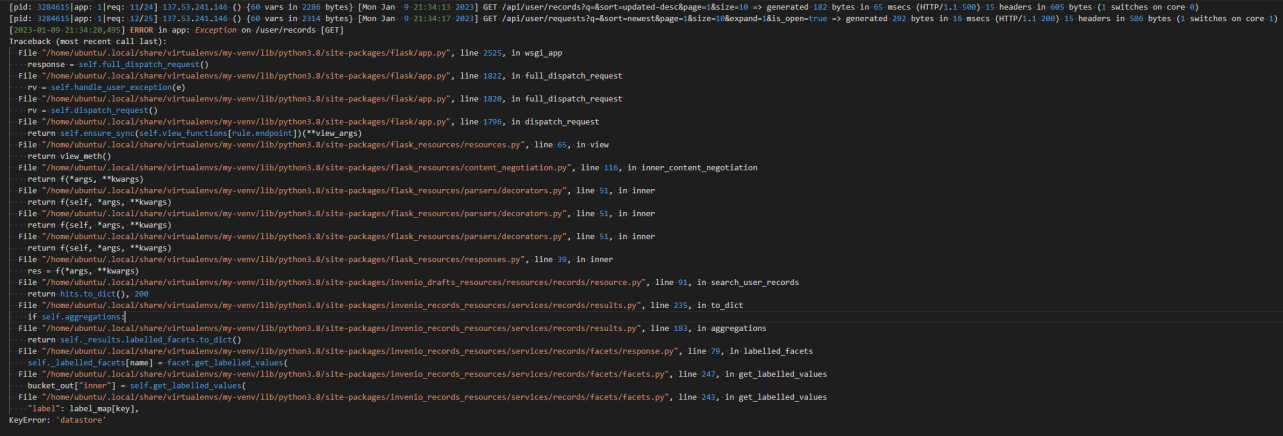Click 'rv = self.handle_user_exception(e)' line

107,87
